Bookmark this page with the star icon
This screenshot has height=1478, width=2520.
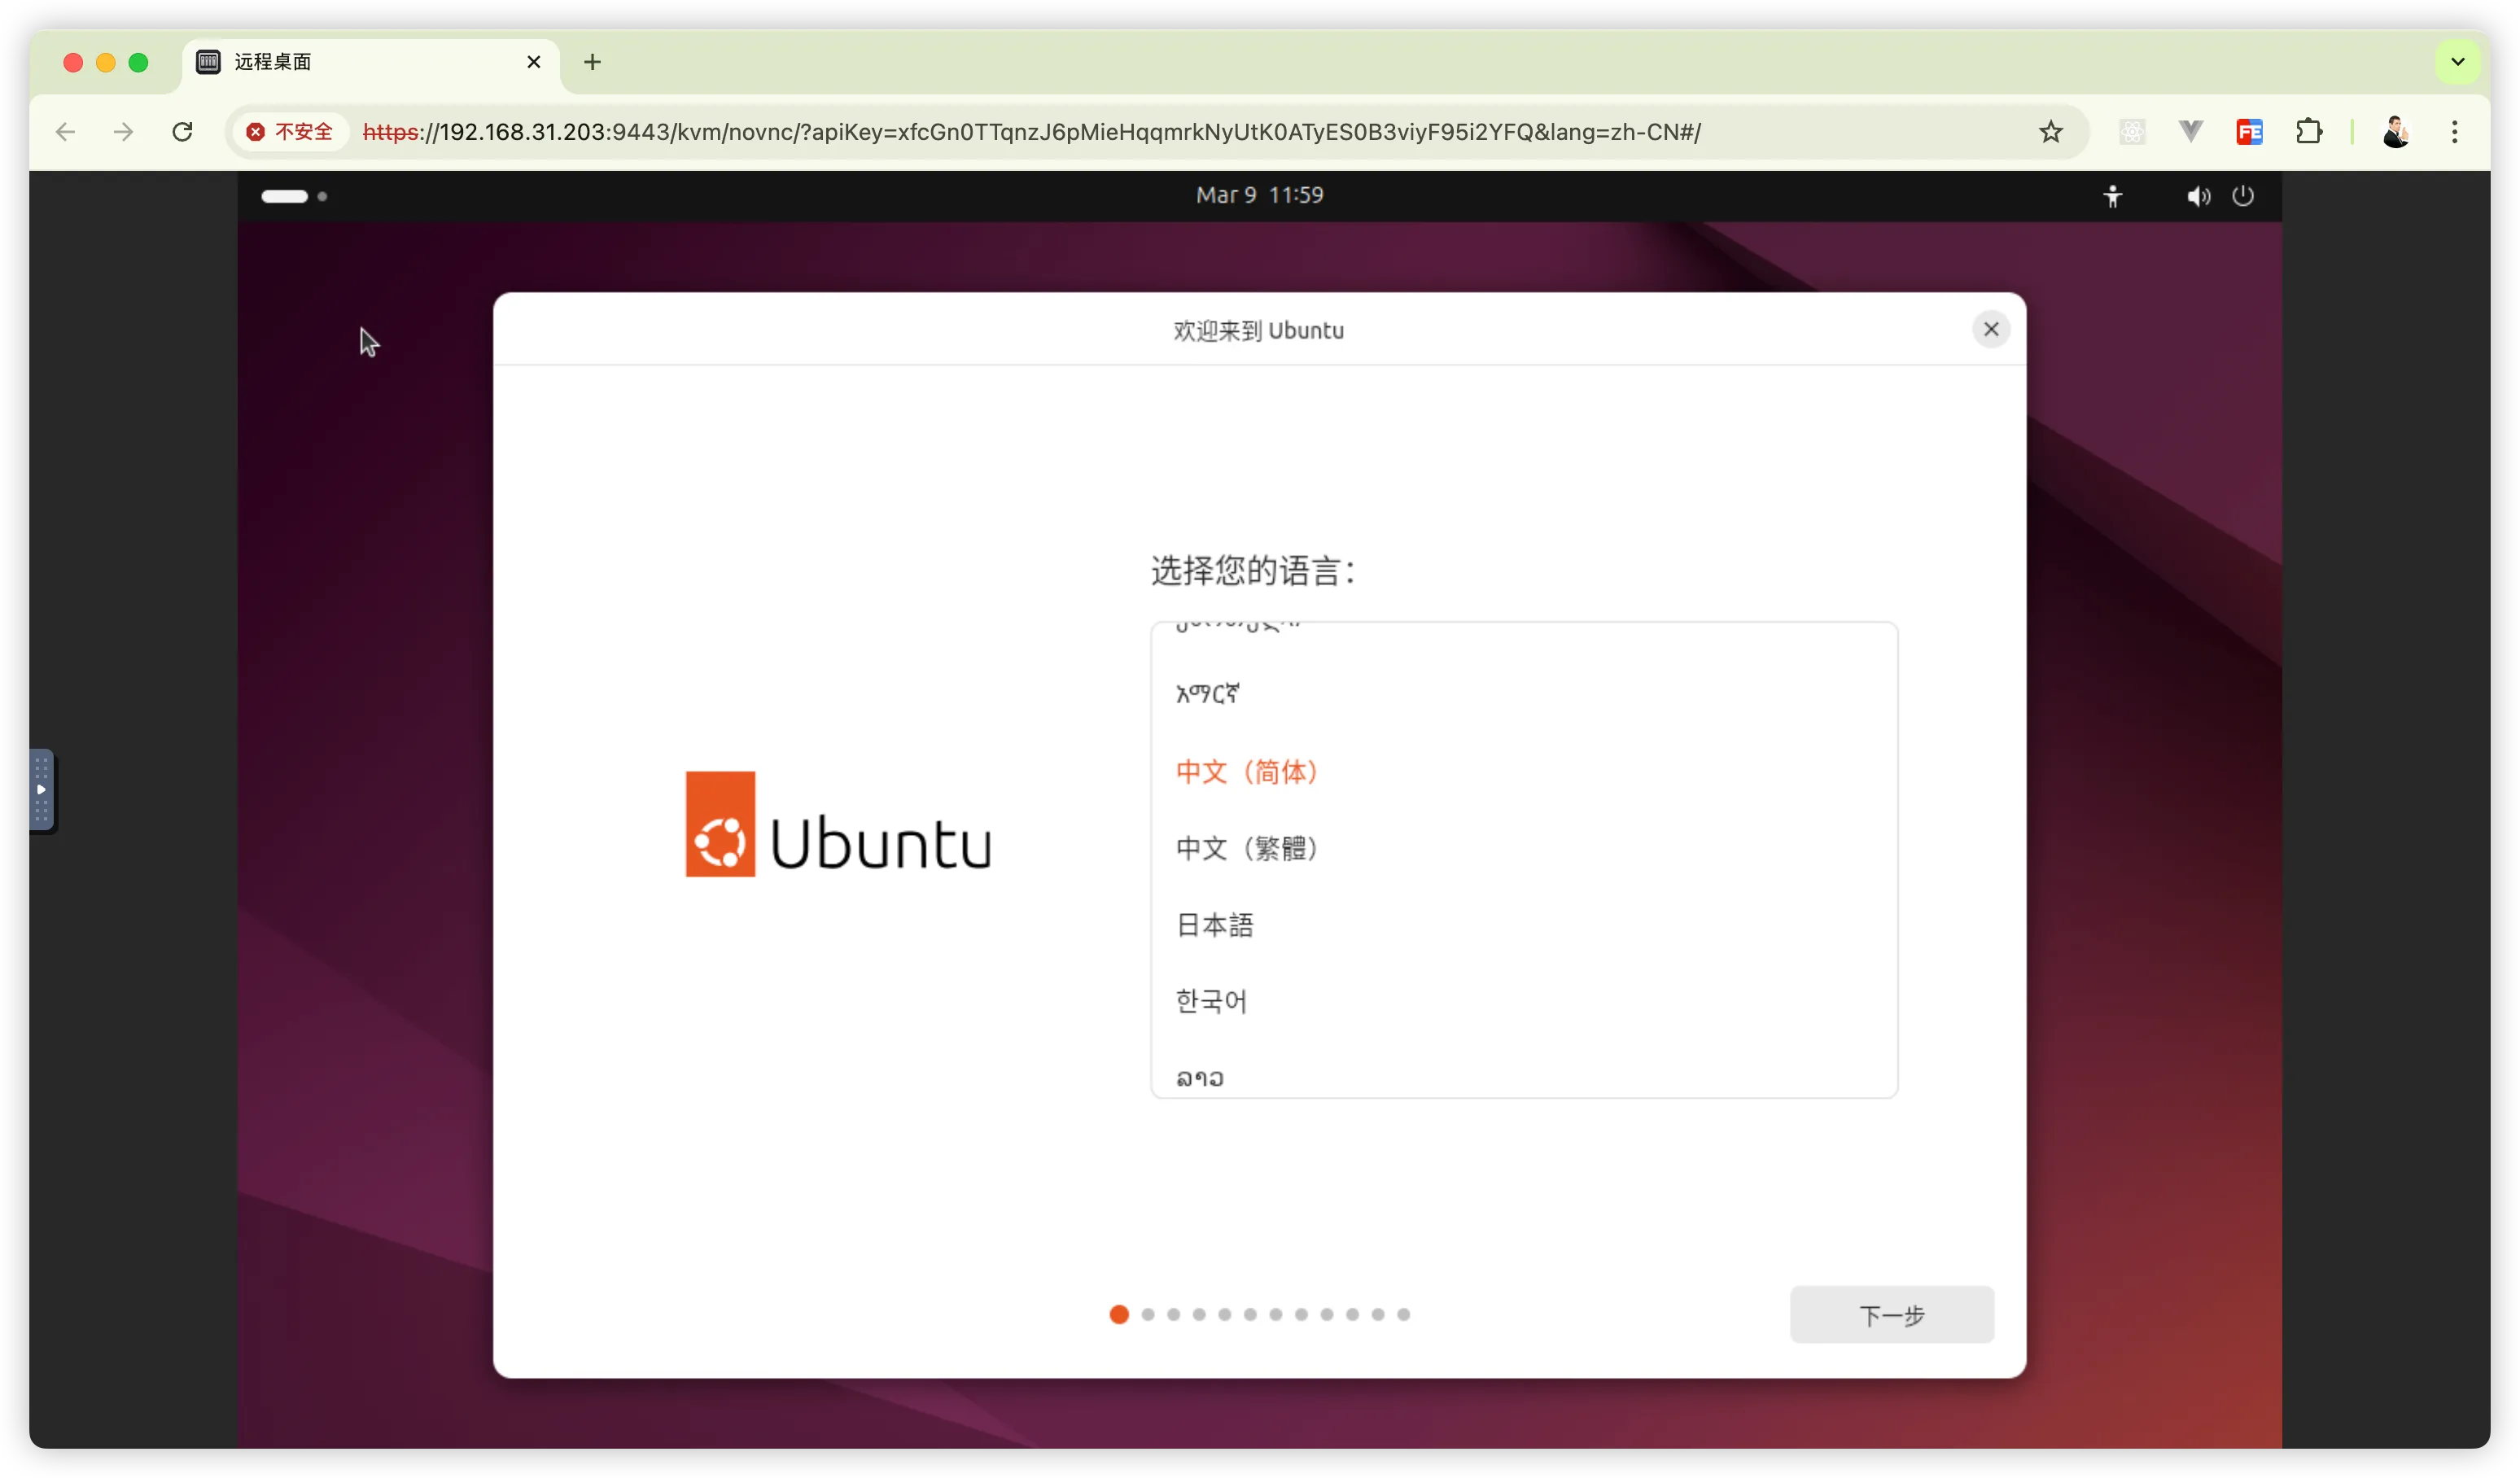click(x=2050, y=132)
